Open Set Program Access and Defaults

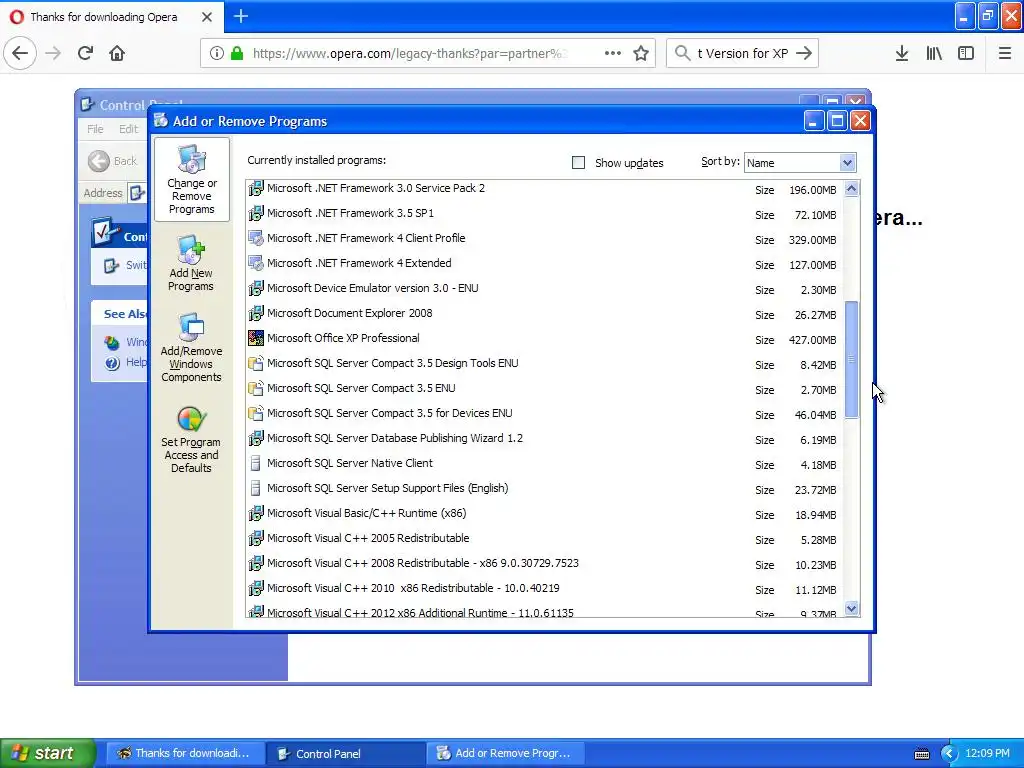(191, 440)
